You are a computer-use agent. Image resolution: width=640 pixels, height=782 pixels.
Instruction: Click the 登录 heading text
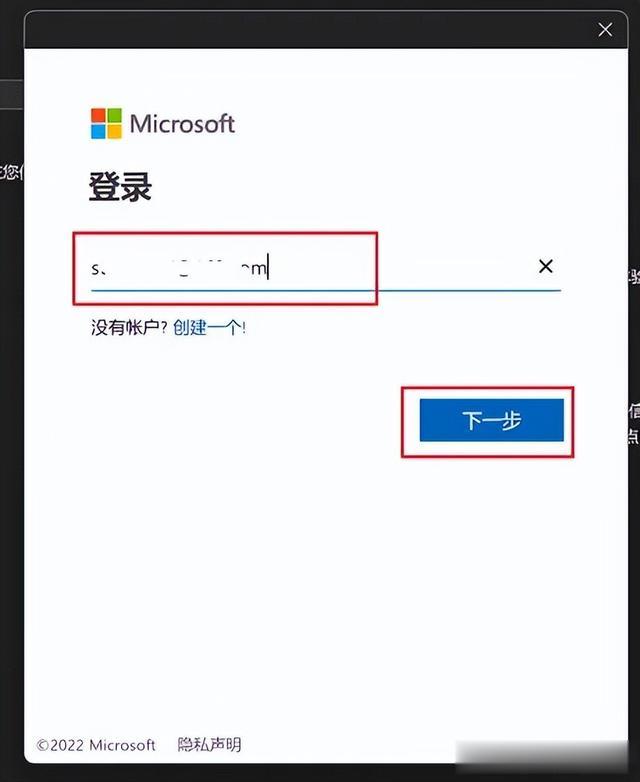pos(120,187)
